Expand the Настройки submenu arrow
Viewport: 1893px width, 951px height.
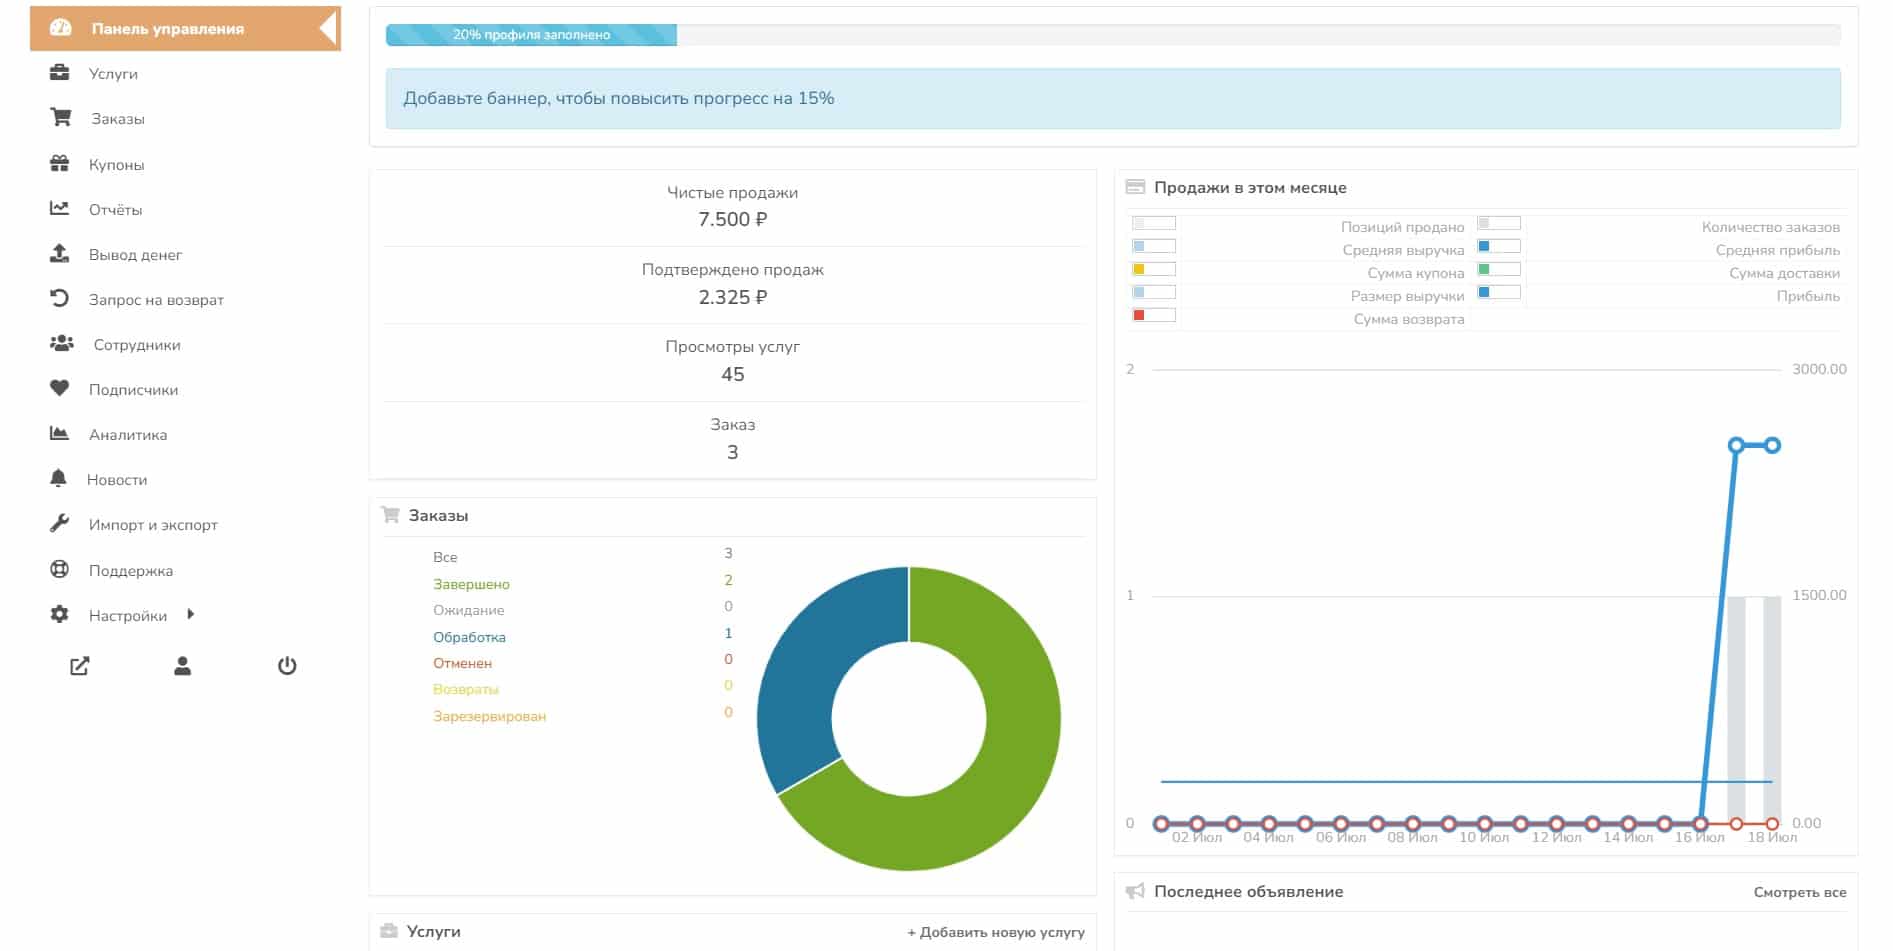coord(190,615)
